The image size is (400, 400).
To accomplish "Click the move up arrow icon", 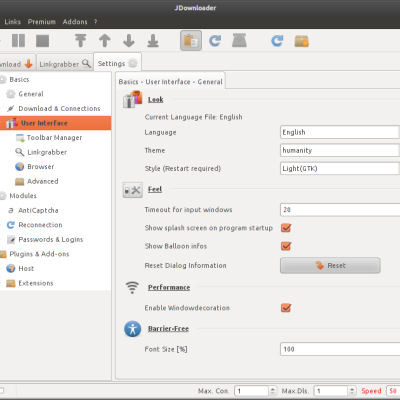I will 105,41.
